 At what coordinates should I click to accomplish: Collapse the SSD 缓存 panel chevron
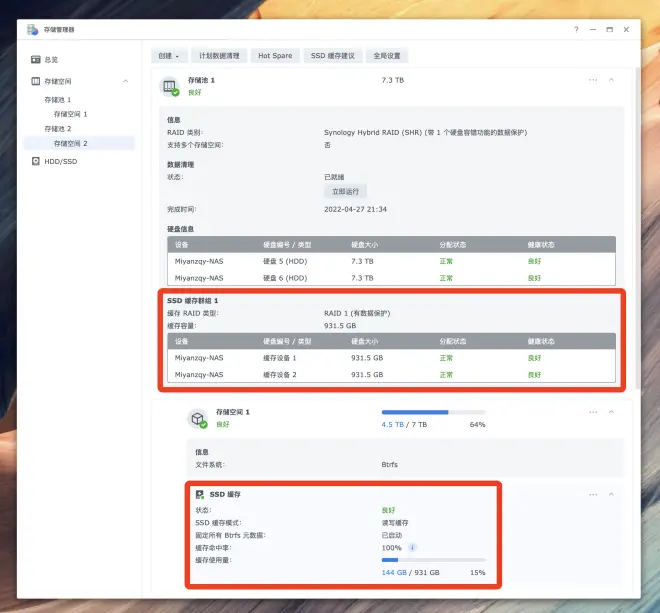point(611,494)
